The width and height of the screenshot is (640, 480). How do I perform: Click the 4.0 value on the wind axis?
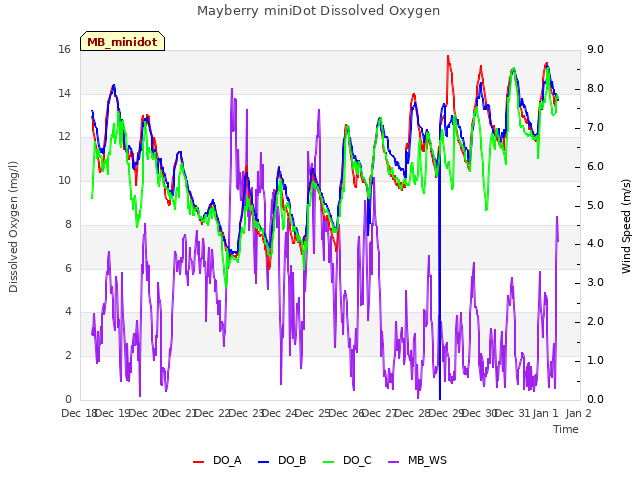point(595,244)
